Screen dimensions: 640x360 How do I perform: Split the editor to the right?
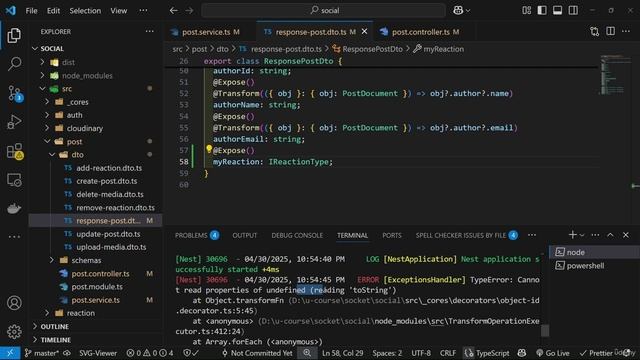click(x=611, y=31)
